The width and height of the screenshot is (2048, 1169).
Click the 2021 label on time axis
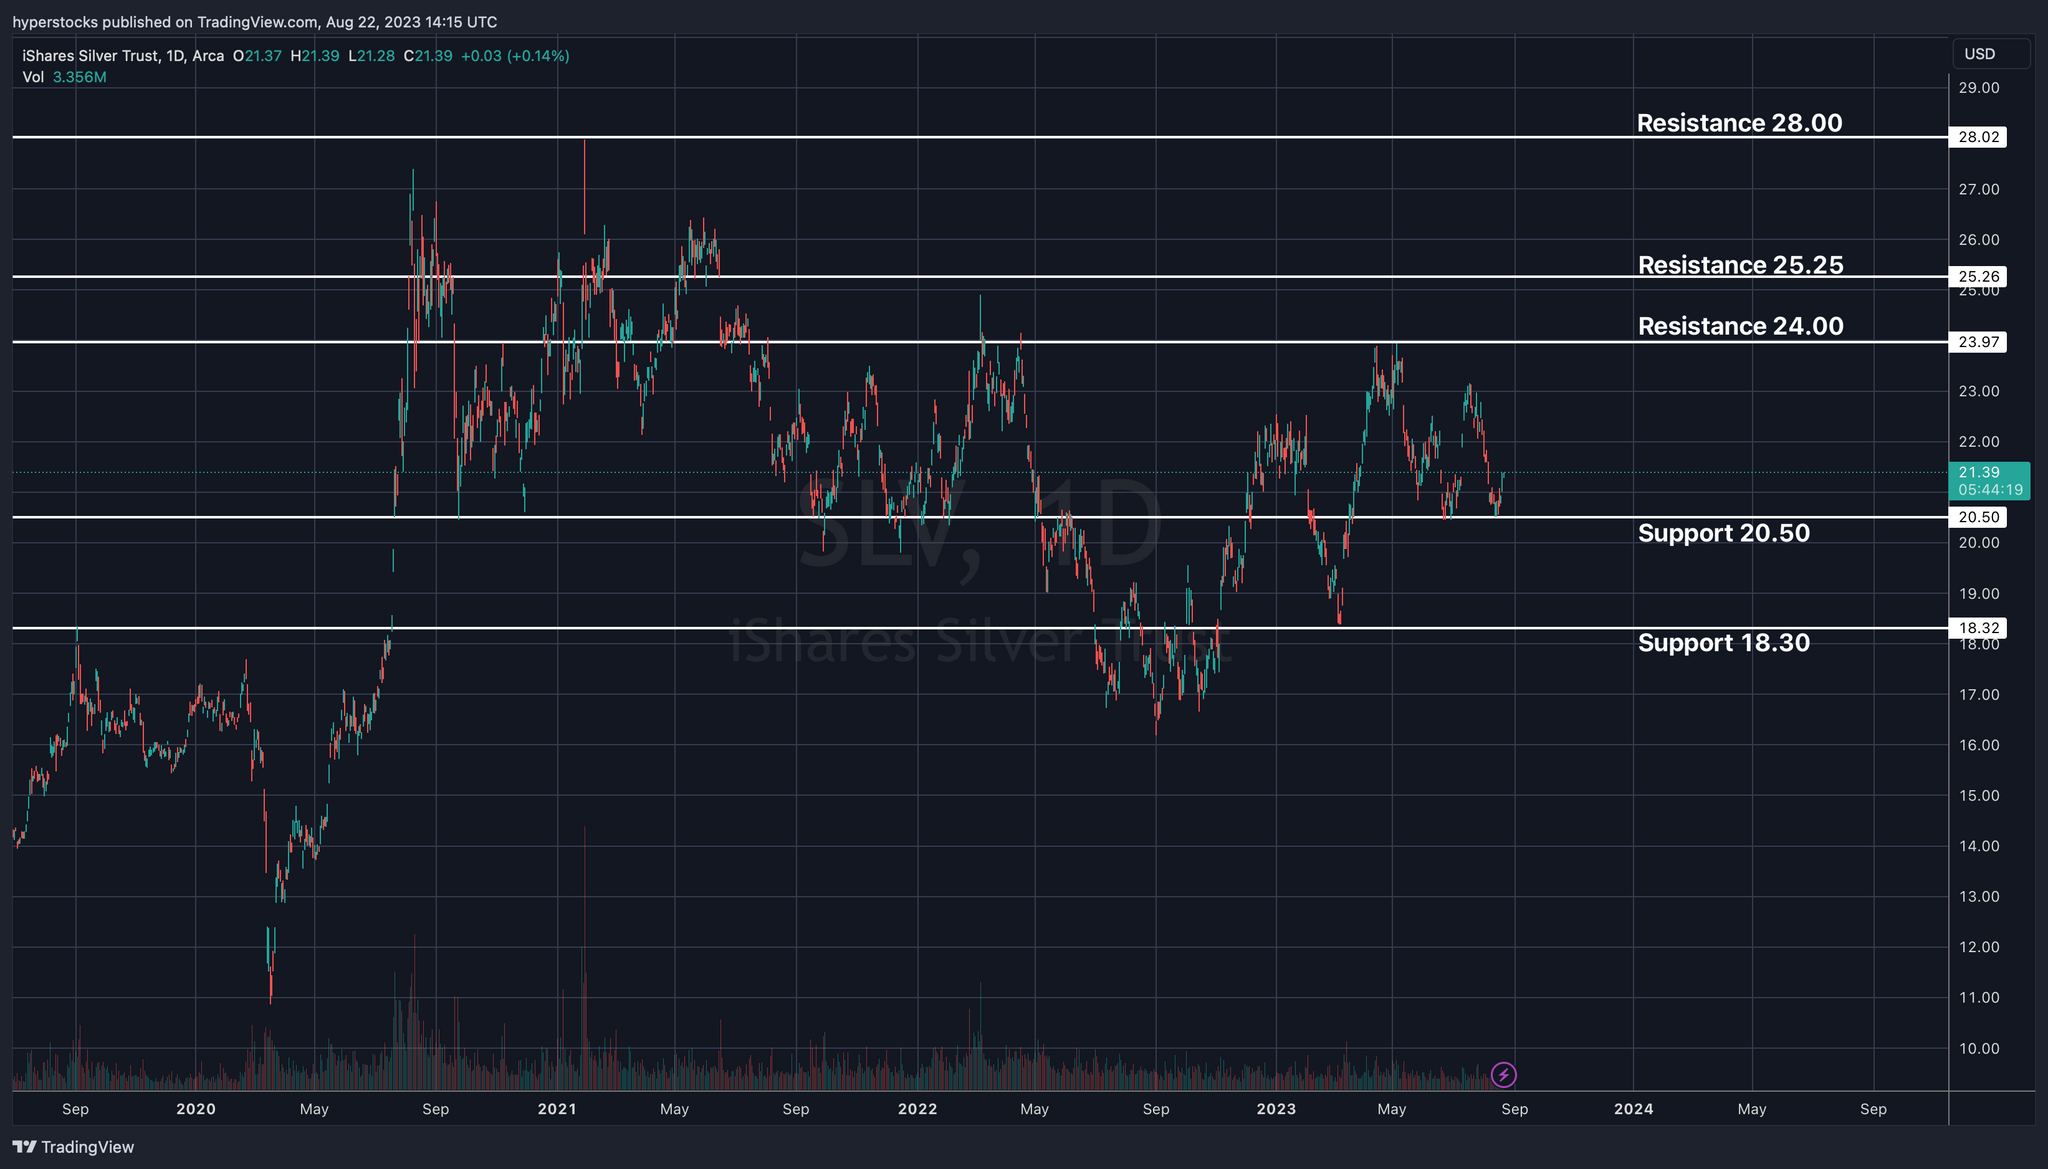(x=556, y=1109)
